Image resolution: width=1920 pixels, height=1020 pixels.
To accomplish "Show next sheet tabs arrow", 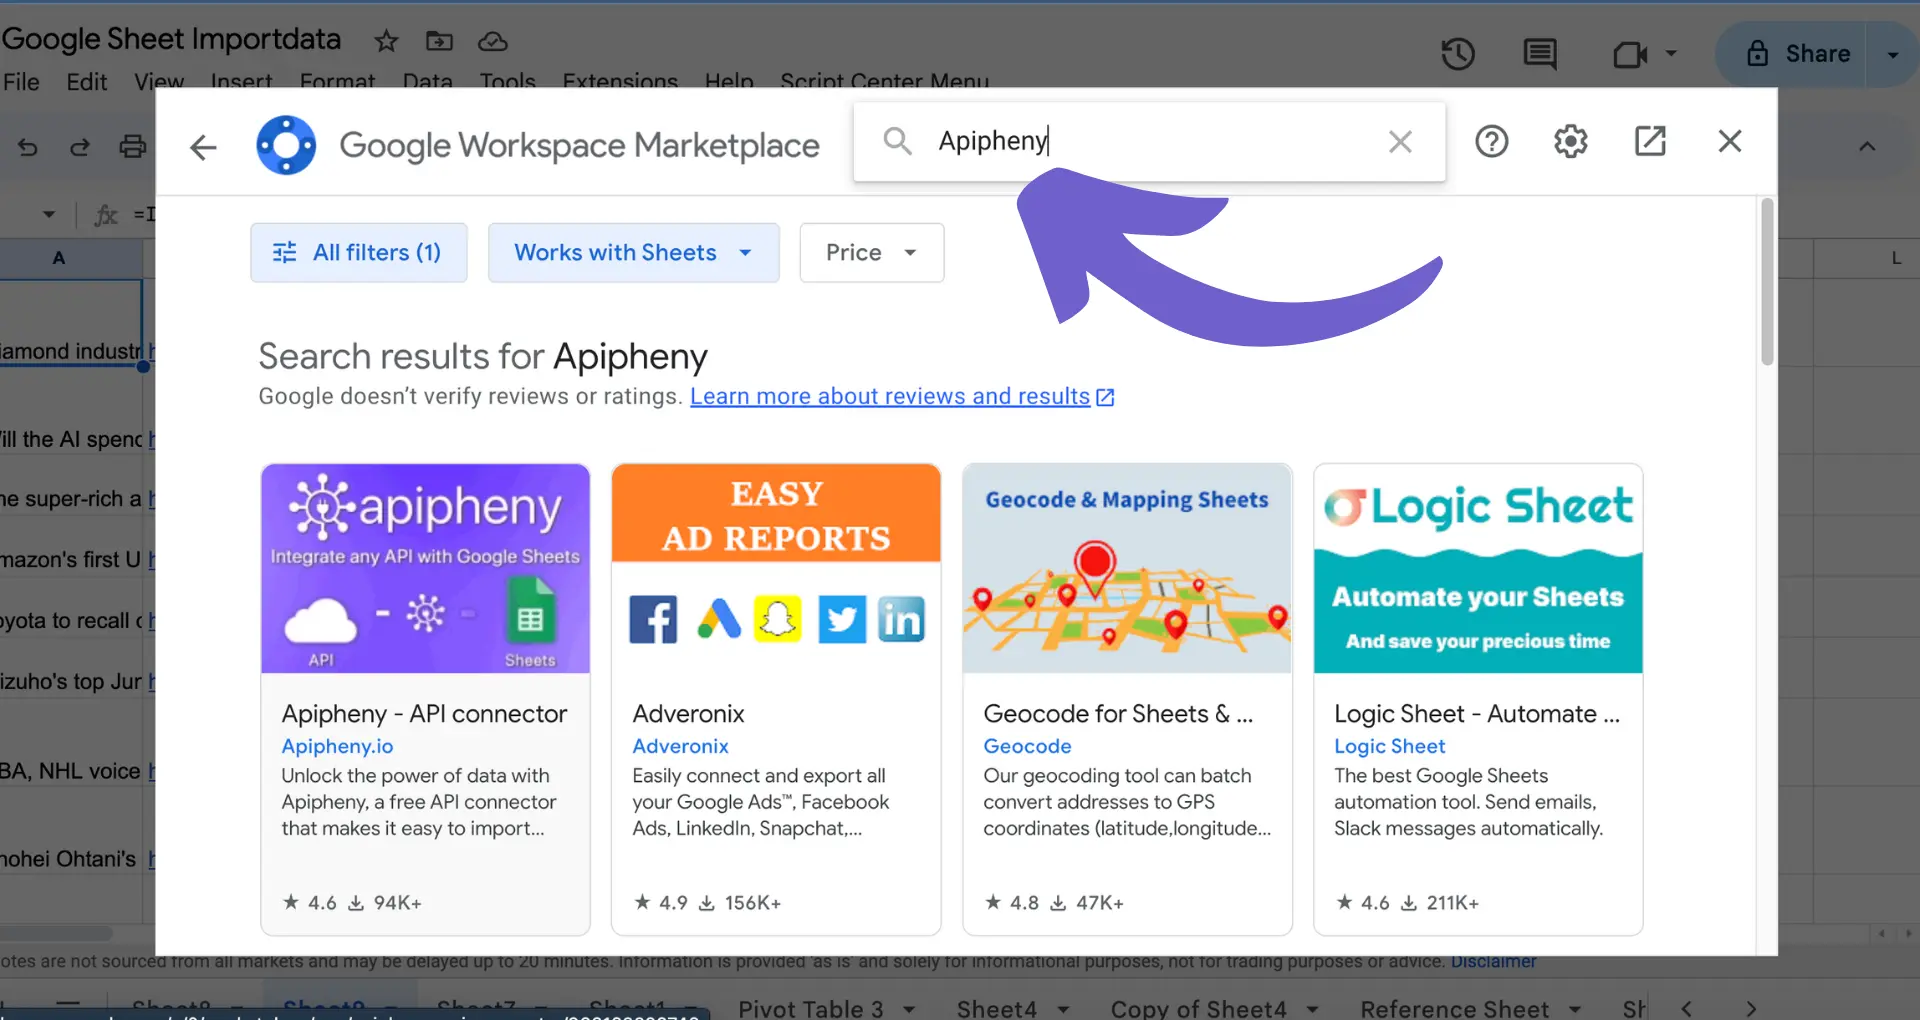I will click(x=1750, y=1009).
